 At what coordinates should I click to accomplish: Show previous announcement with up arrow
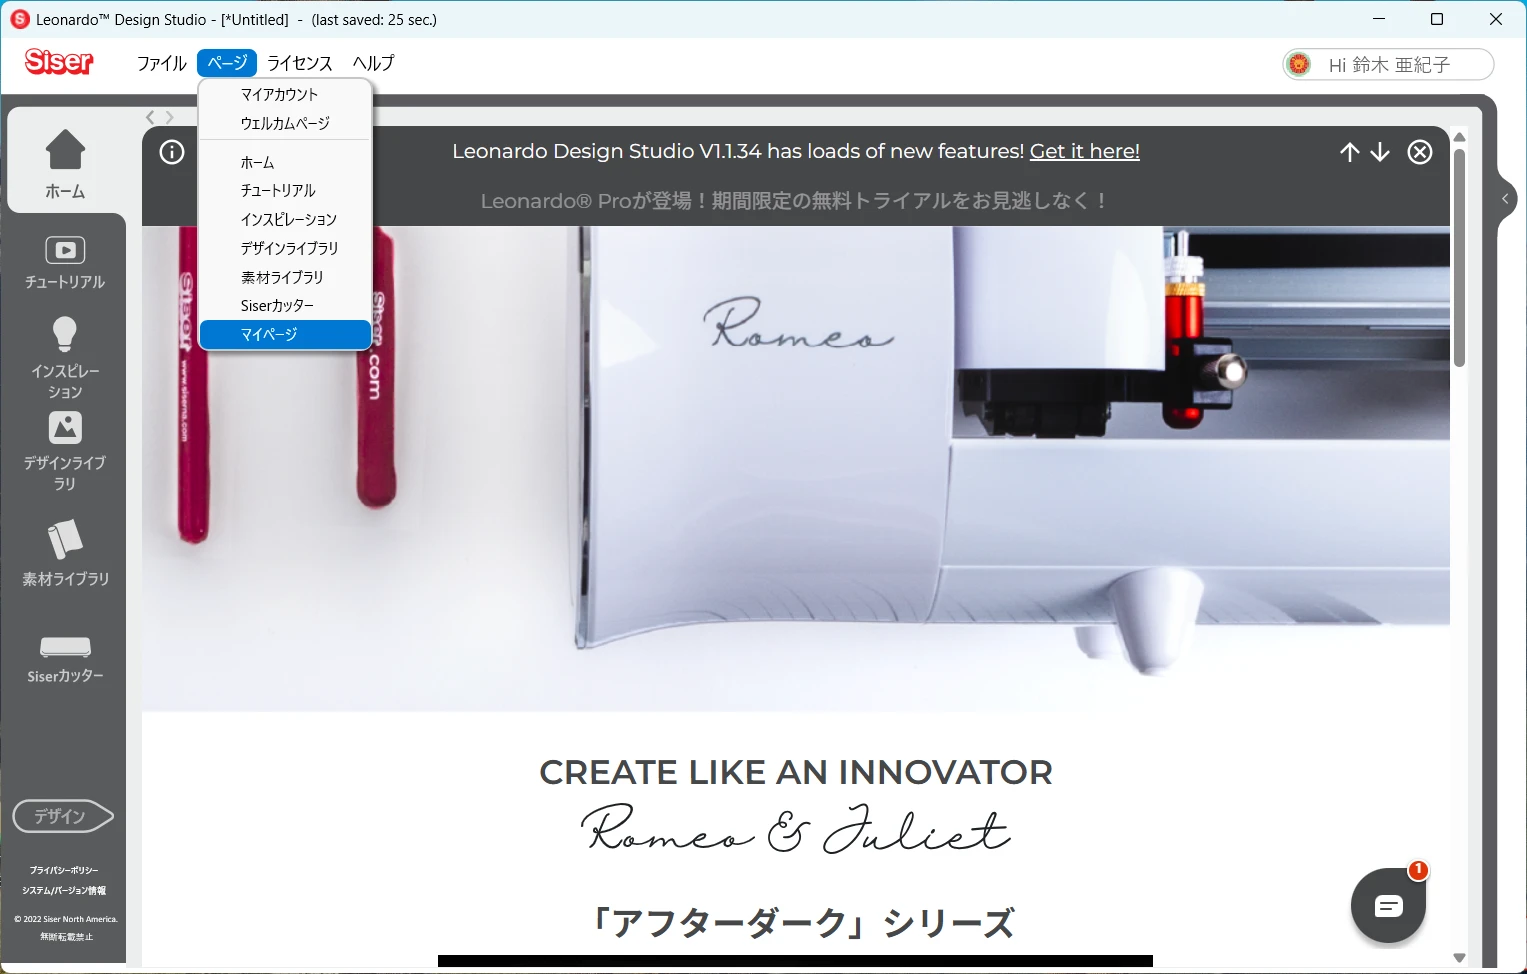pyautogui.click(x=1349, y=152)
